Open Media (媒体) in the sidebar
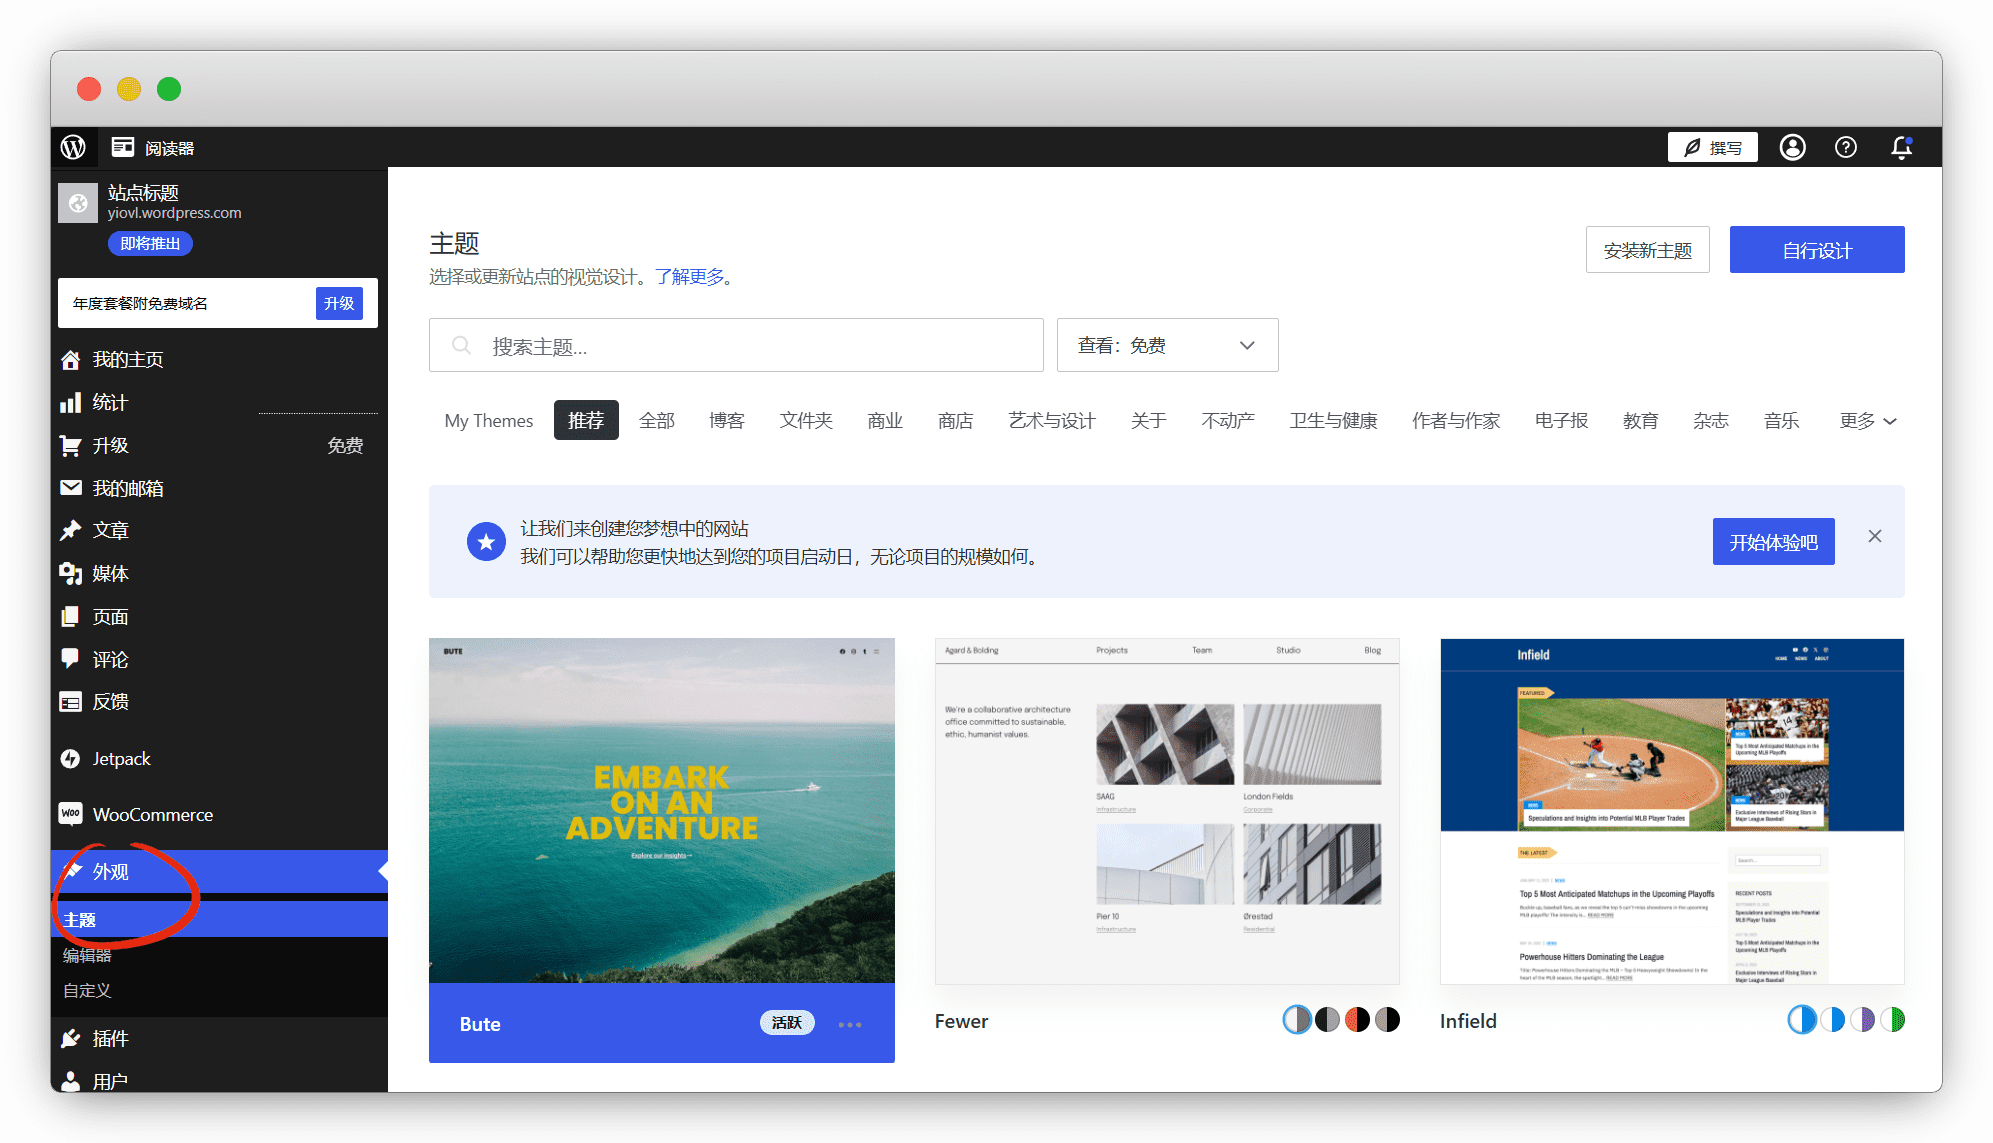This screenshot has width=1993, height=1143. (x=110, y=573)
